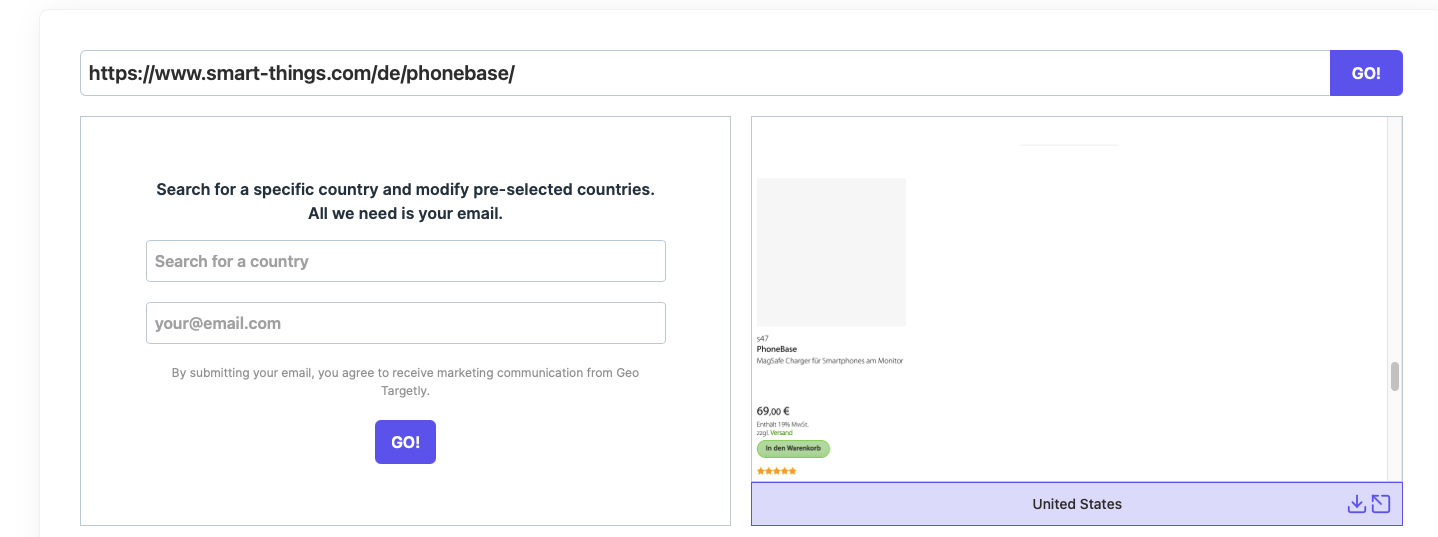Open United States preview in new window
Image resolution: width=1438 pixels, height=537 pixels.
pos(1381,504)
